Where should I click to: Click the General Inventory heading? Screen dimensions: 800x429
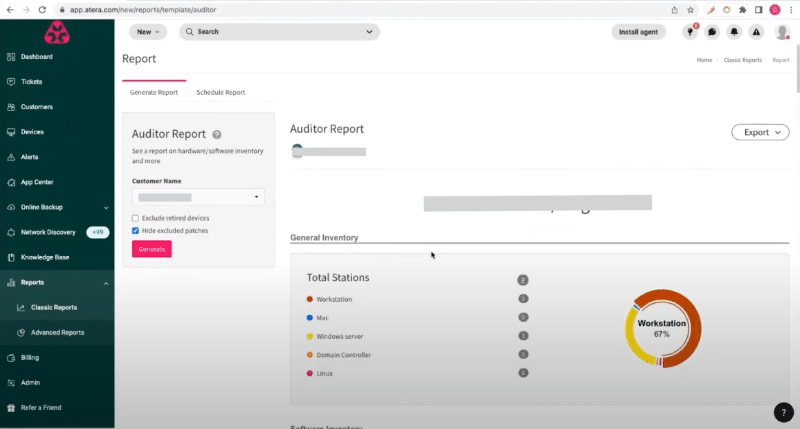coord(324,238)
